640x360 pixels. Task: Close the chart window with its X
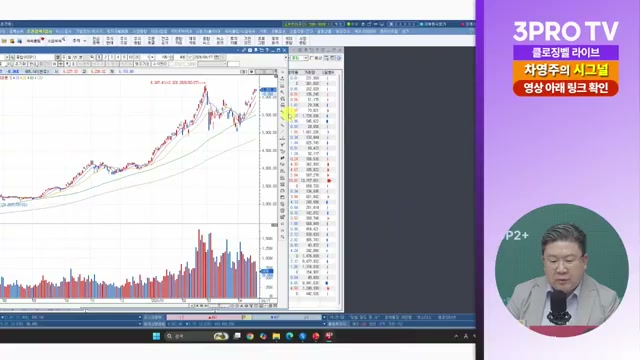pos(284,50)
